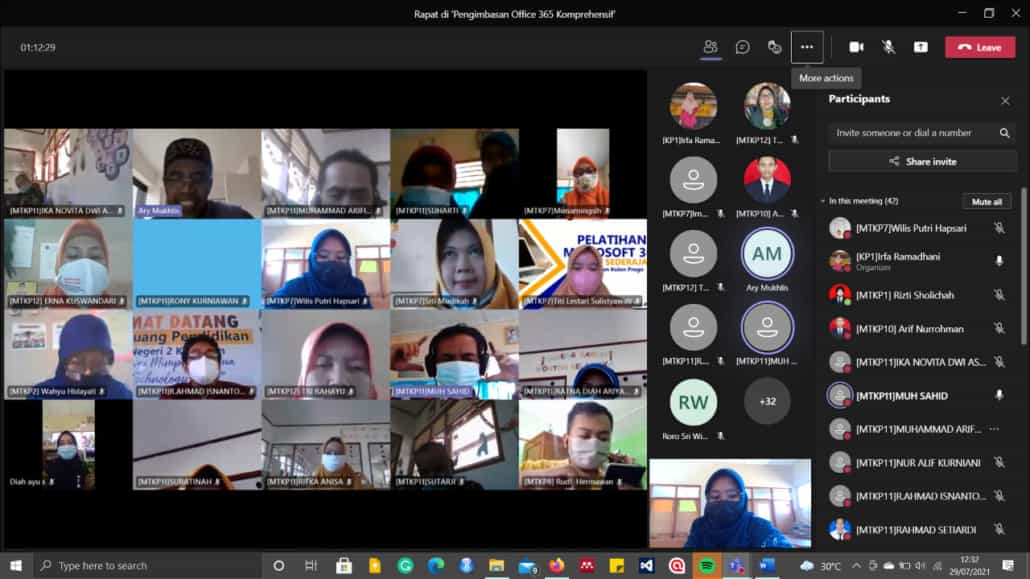Show hidden system tray icons

coord(856,565)
